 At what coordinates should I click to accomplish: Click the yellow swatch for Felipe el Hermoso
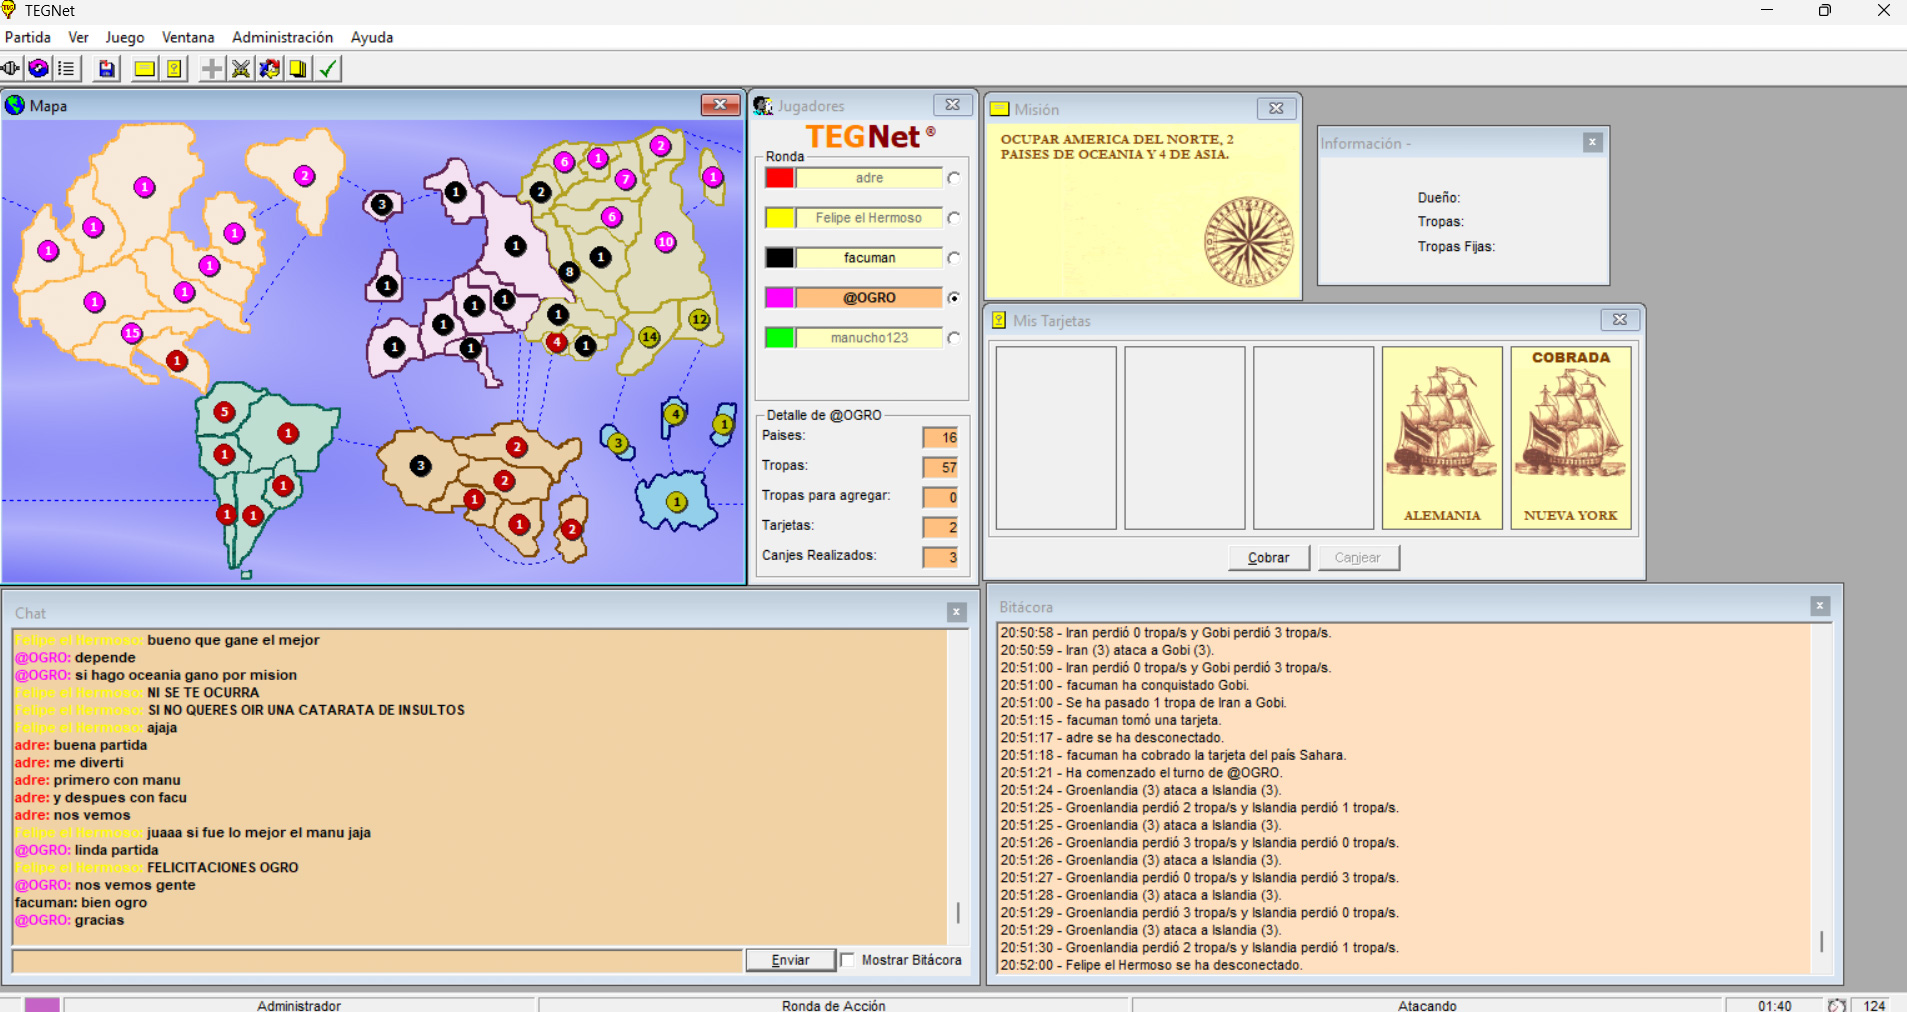pyautogui.click(x=780, y=218)
